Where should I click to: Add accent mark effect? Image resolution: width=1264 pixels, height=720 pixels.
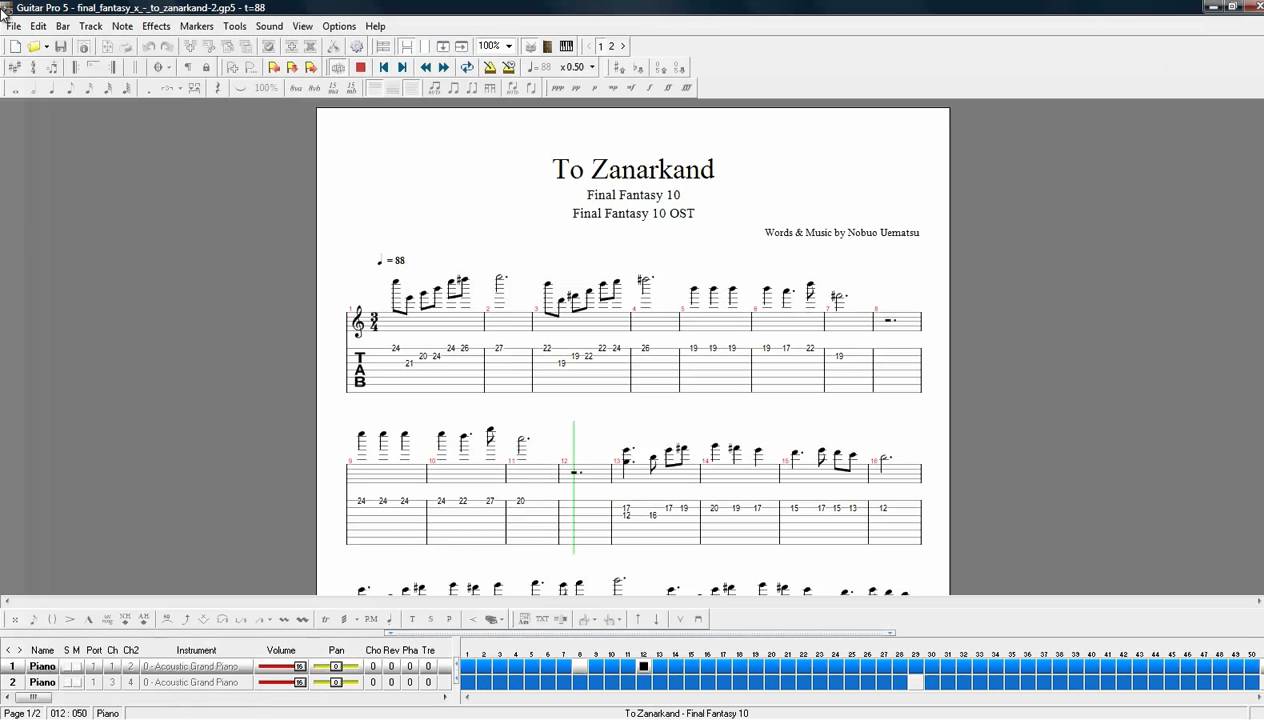(70, 619)
